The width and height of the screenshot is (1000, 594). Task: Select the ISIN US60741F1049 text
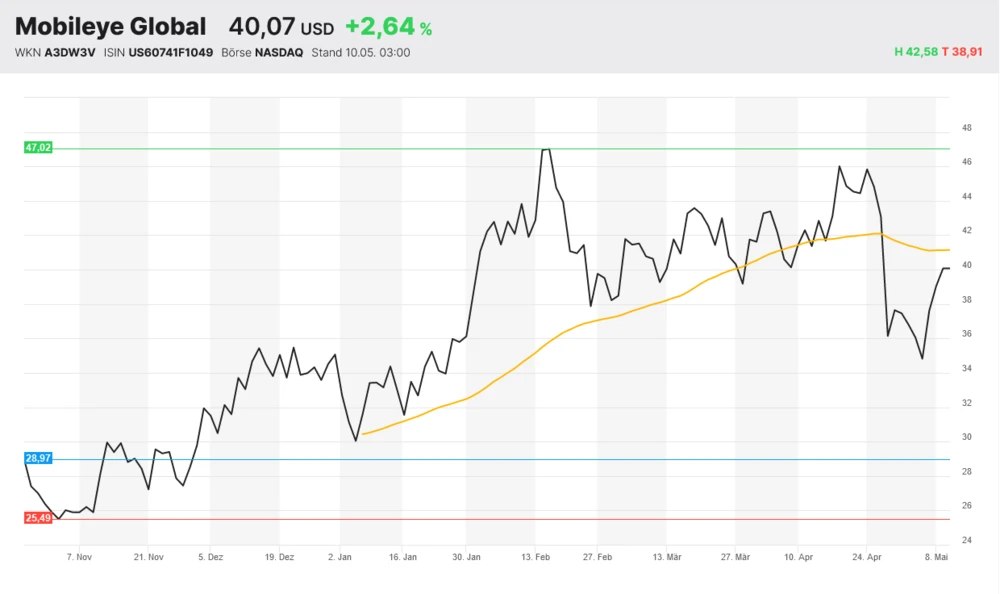coord(158,52)
